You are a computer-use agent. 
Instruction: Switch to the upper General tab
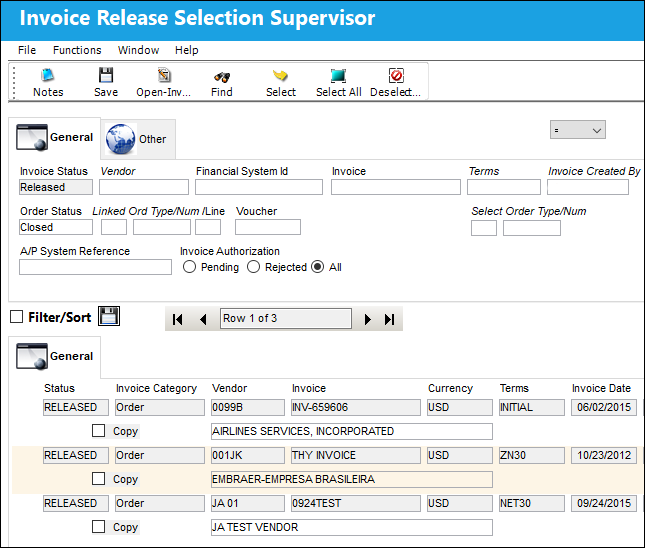(x=54, y=138)
